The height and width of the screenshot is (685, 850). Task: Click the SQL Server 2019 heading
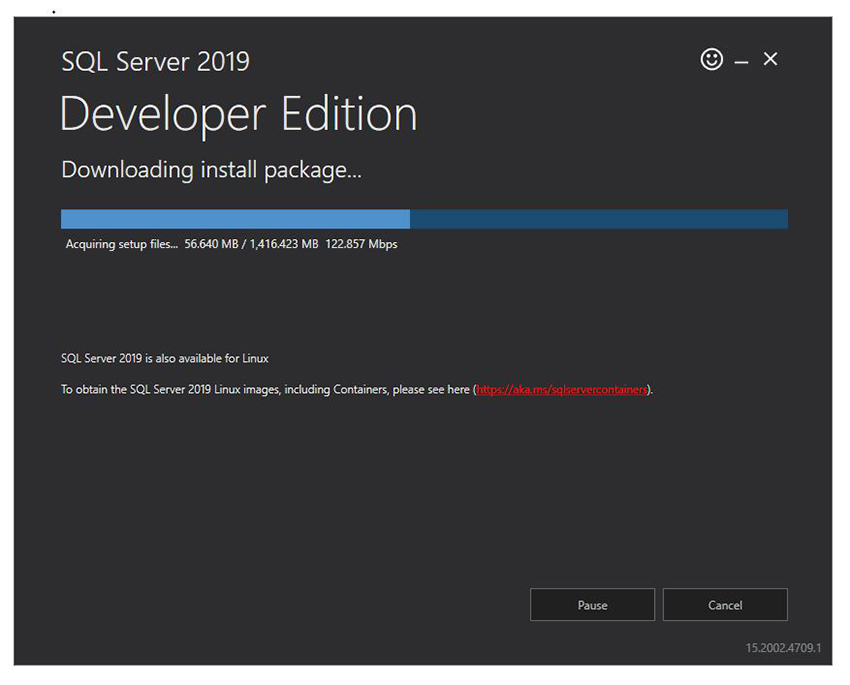coord(155,61)
